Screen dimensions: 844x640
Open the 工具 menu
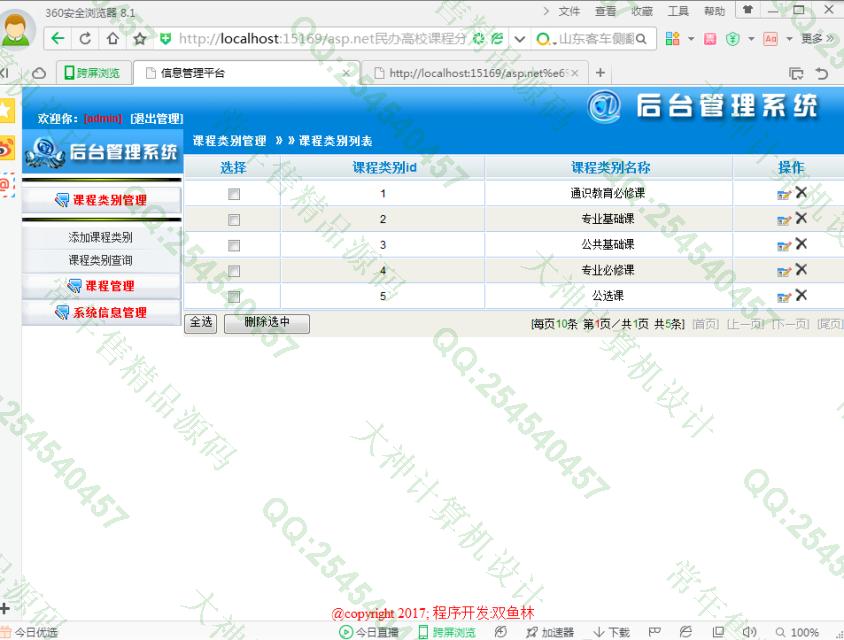(678, 11)
